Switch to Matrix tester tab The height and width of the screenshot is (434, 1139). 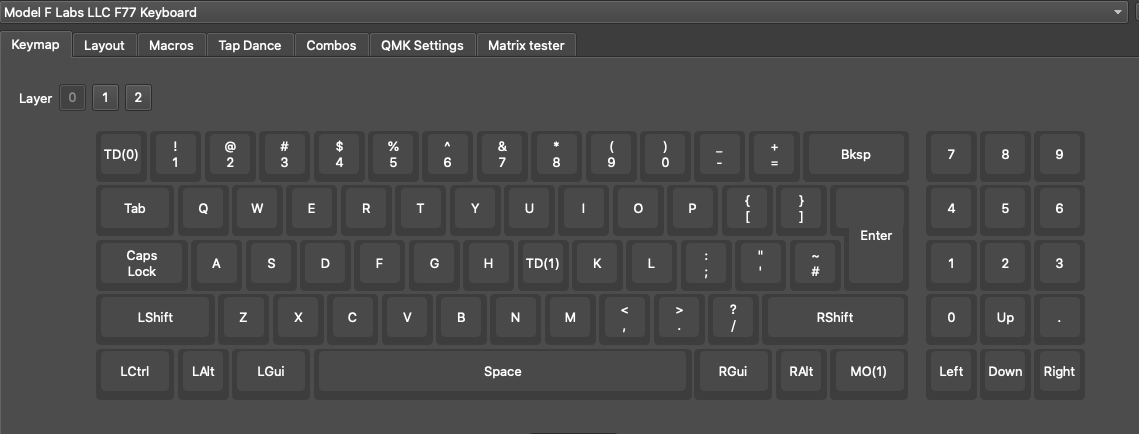(526, 45)
